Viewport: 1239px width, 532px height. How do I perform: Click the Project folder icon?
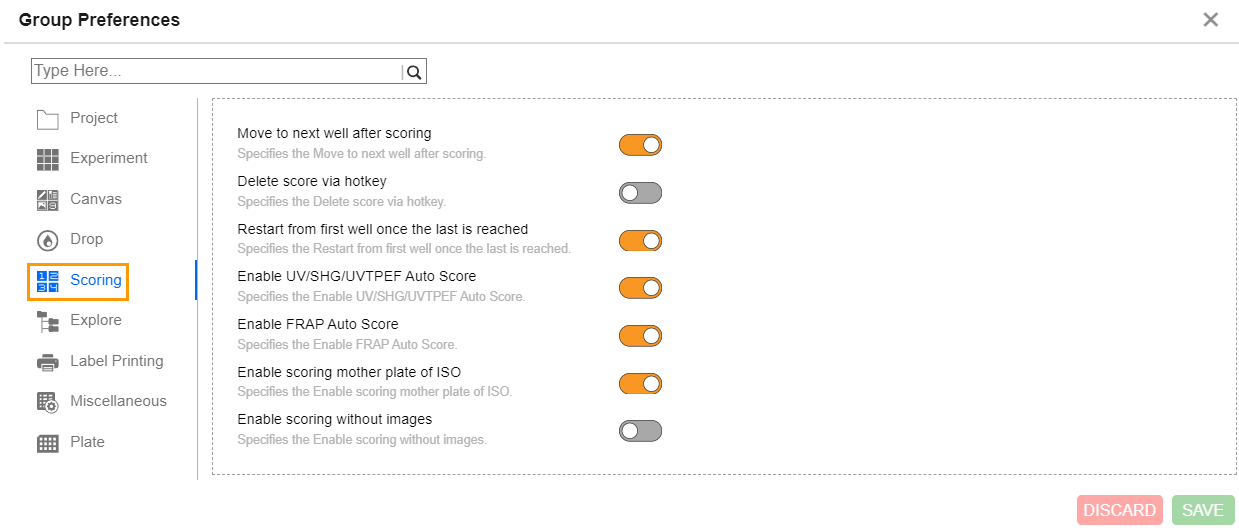tap(48, 120)
